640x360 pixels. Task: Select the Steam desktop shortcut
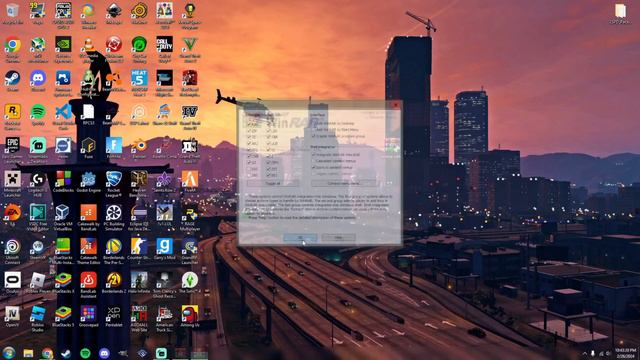[x=12, y=81]
